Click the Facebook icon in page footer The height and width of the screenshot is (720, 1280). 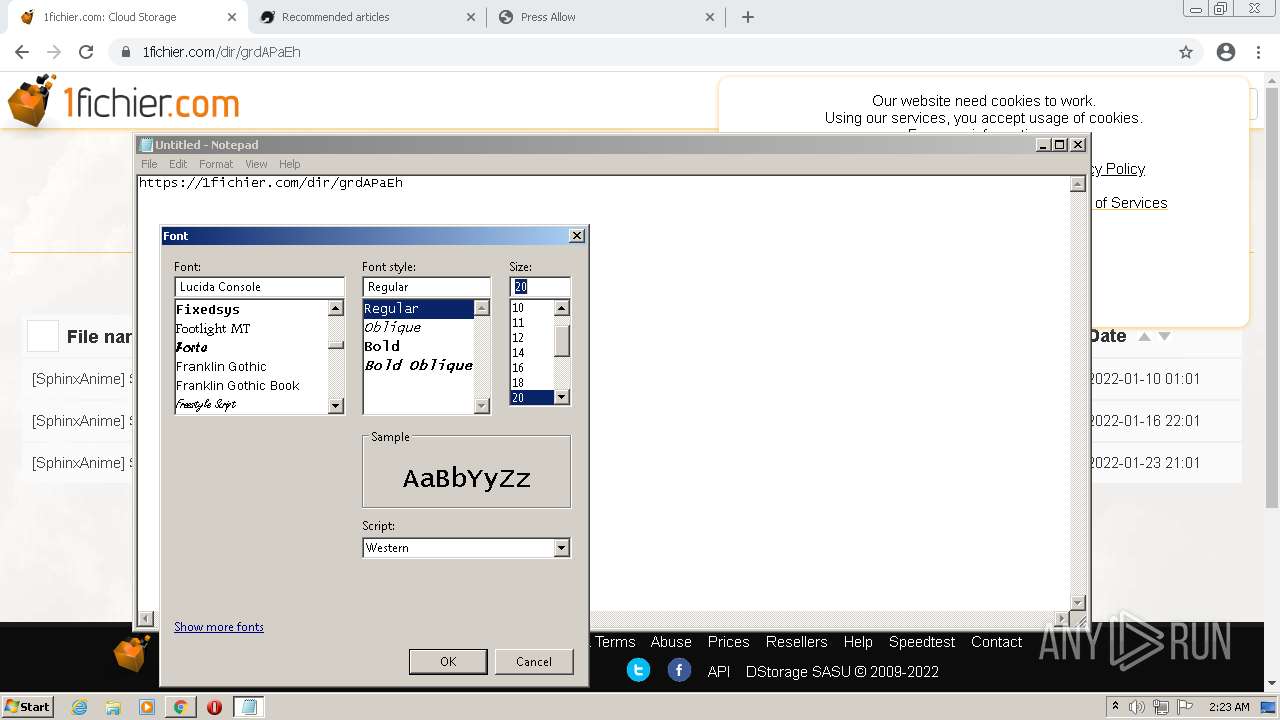679,670
